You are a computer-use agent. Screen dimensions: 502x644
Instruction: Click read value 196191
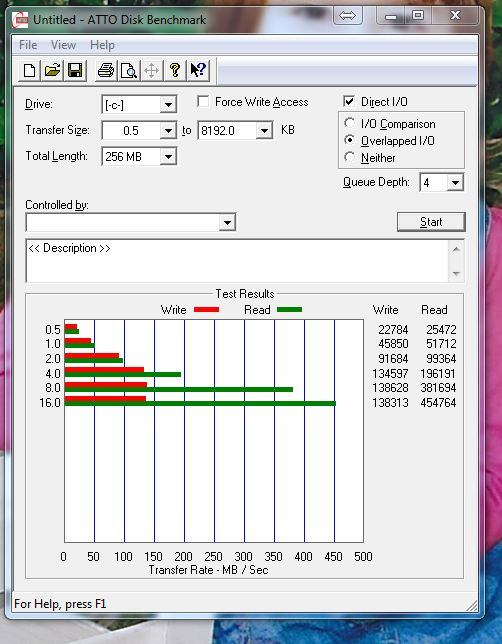[438, 374]
